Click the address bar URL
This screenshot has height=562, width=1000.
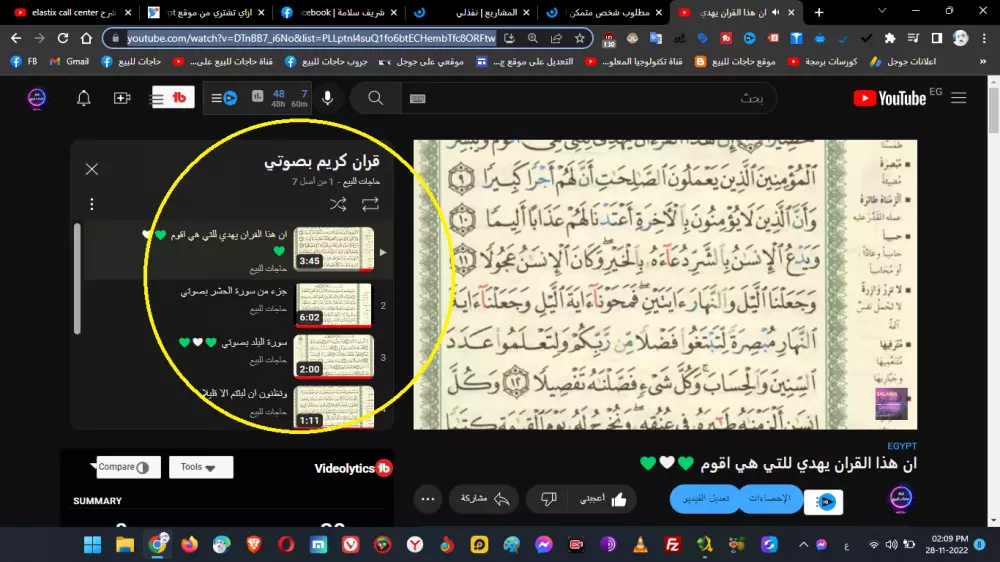click(311, 38)
